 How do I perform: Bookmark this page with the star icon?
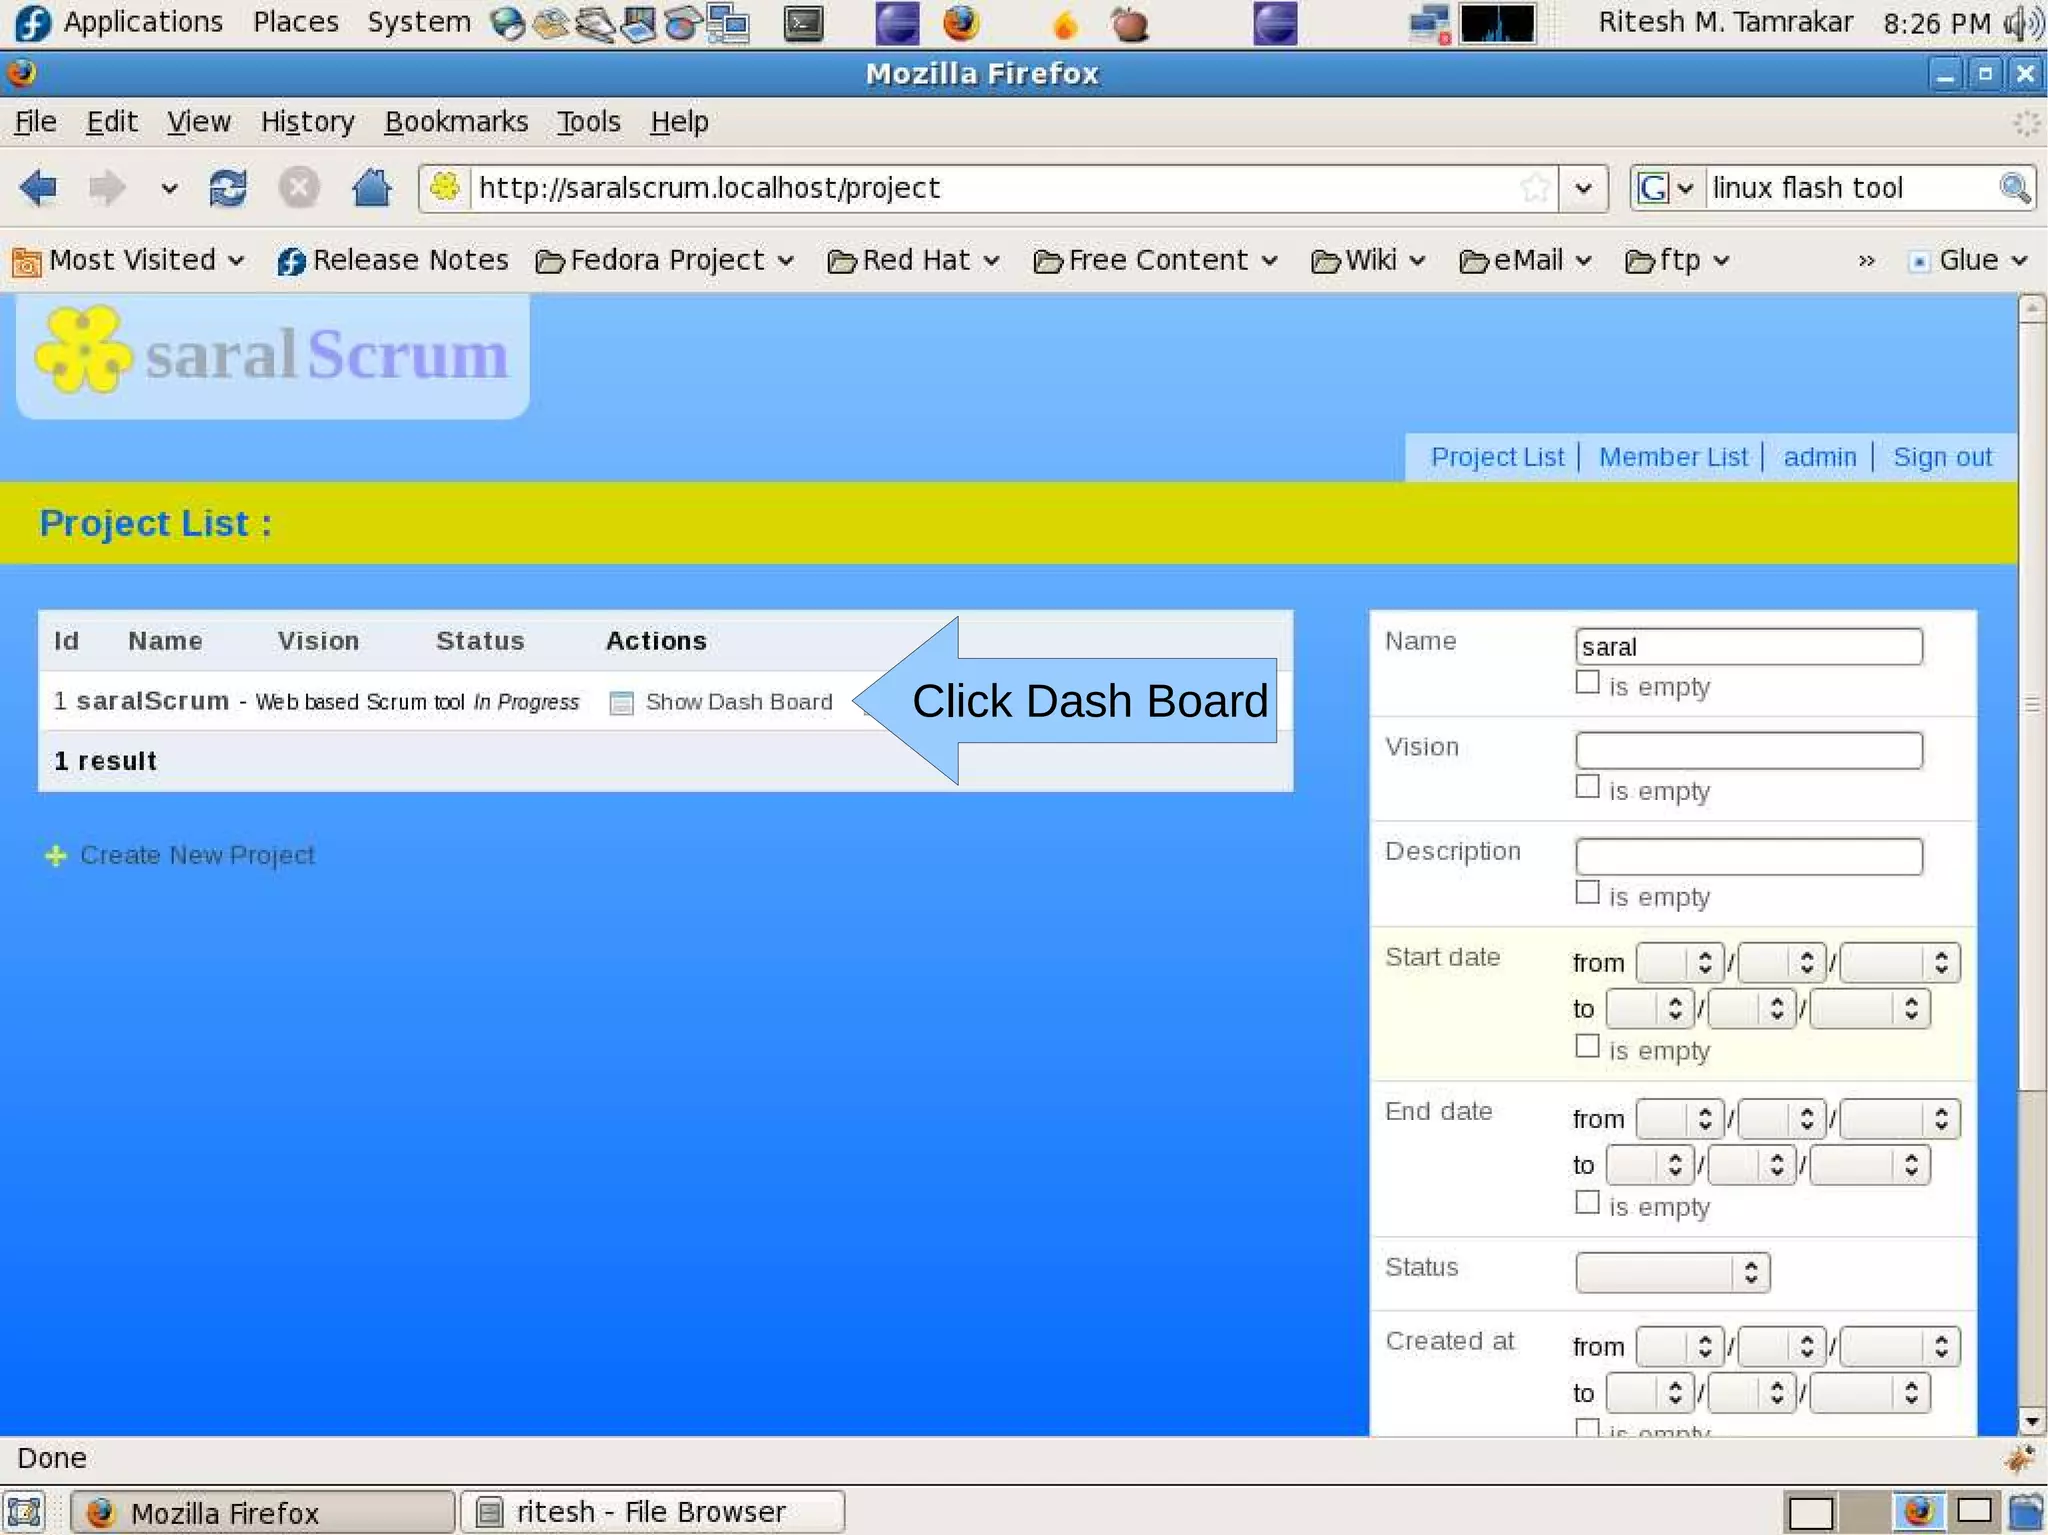1534,187
